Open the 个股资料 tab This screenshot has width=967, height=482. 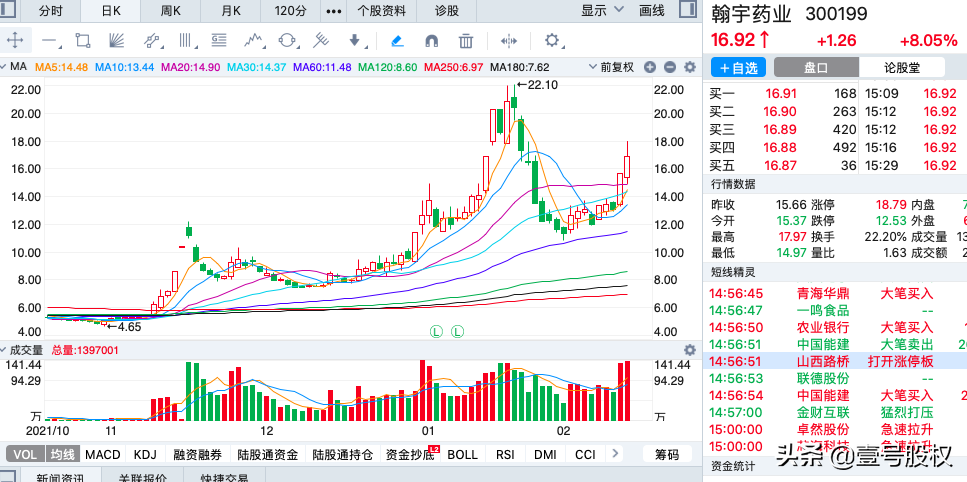(x=382, y=10)
